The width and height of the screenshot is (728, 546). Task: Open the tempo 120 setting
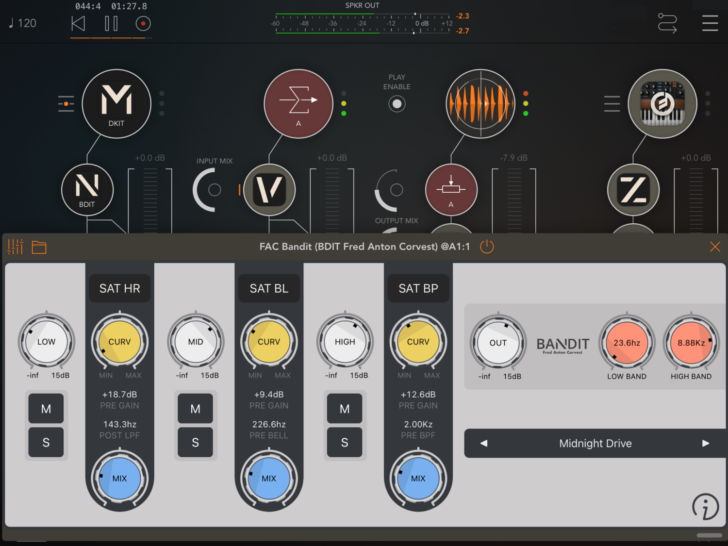tap(23, 23)
